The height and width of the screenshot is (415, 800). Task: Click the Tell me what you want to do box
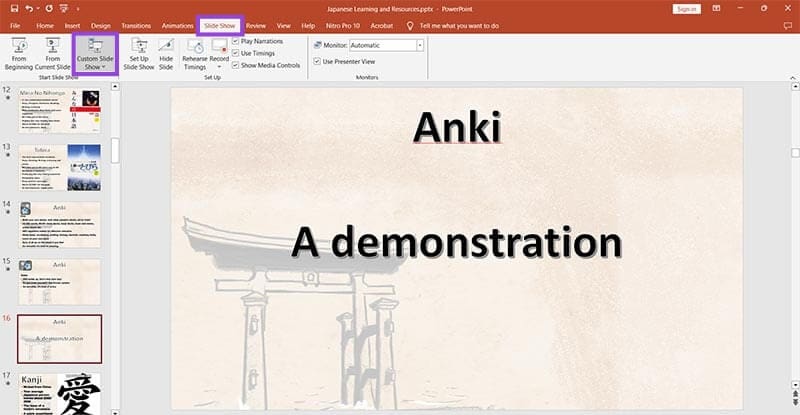pyautogui.click(x=459, y=26)
